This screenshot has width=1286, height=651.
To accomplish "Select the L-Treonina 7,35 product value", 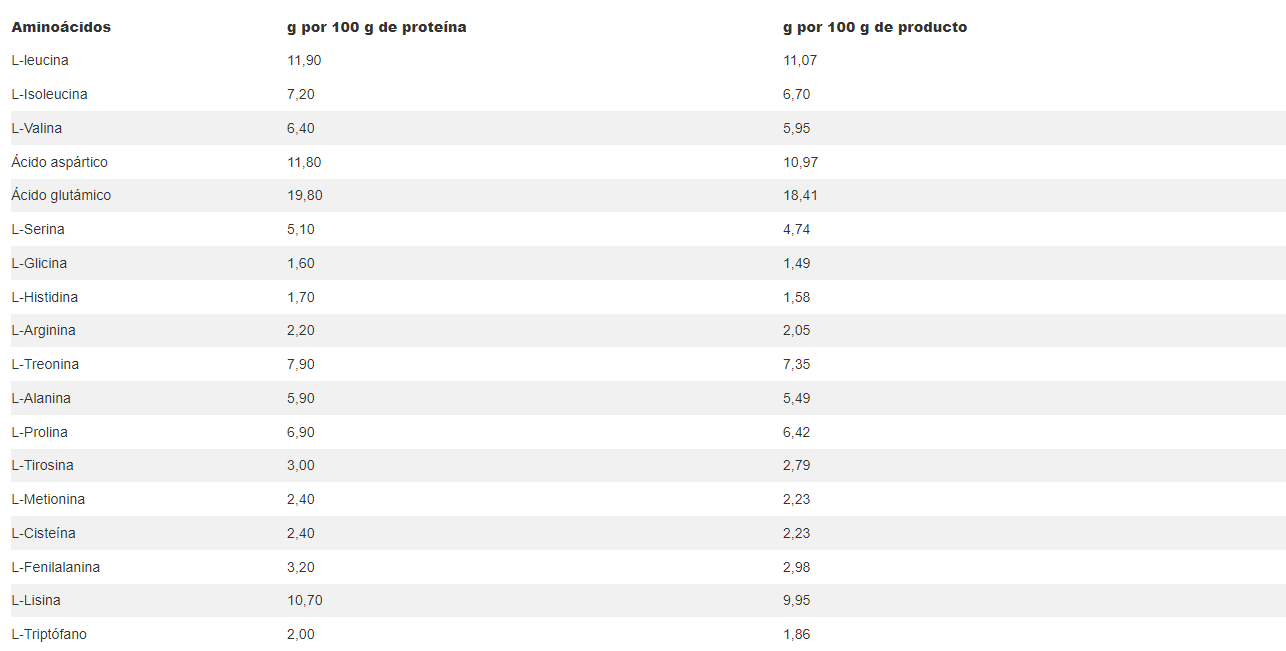I will click(796, 364).
